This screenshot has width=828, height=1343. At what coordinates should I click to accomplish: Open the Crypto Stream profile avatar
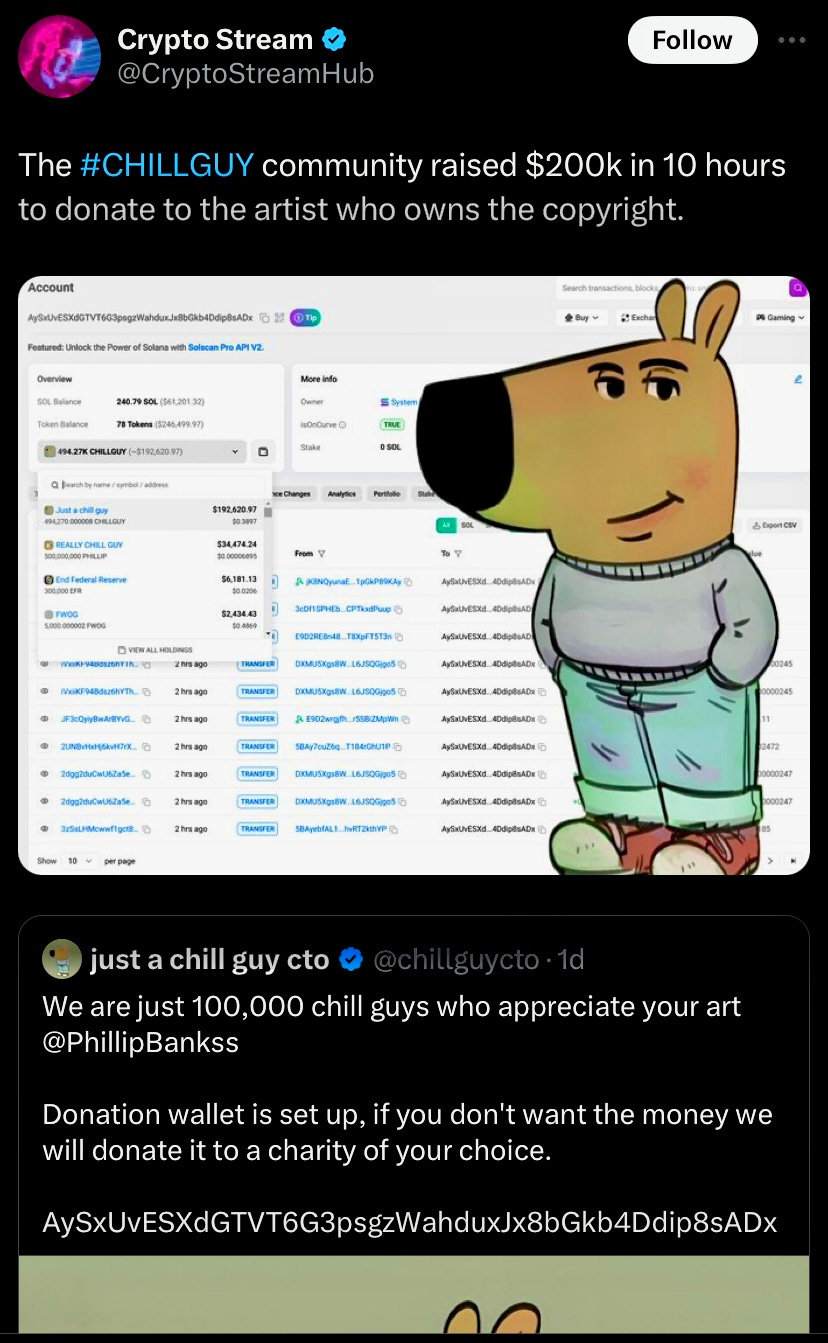point(59,57)
